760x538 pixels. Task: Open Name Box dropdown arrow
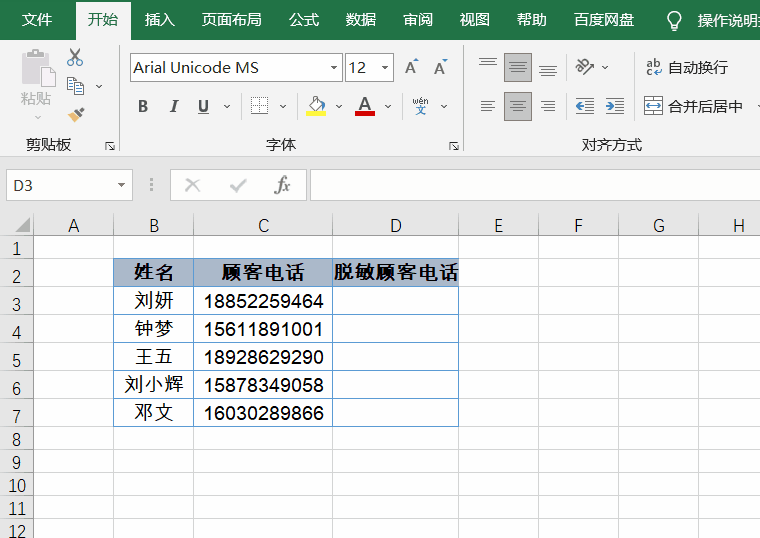click(121, 185)
